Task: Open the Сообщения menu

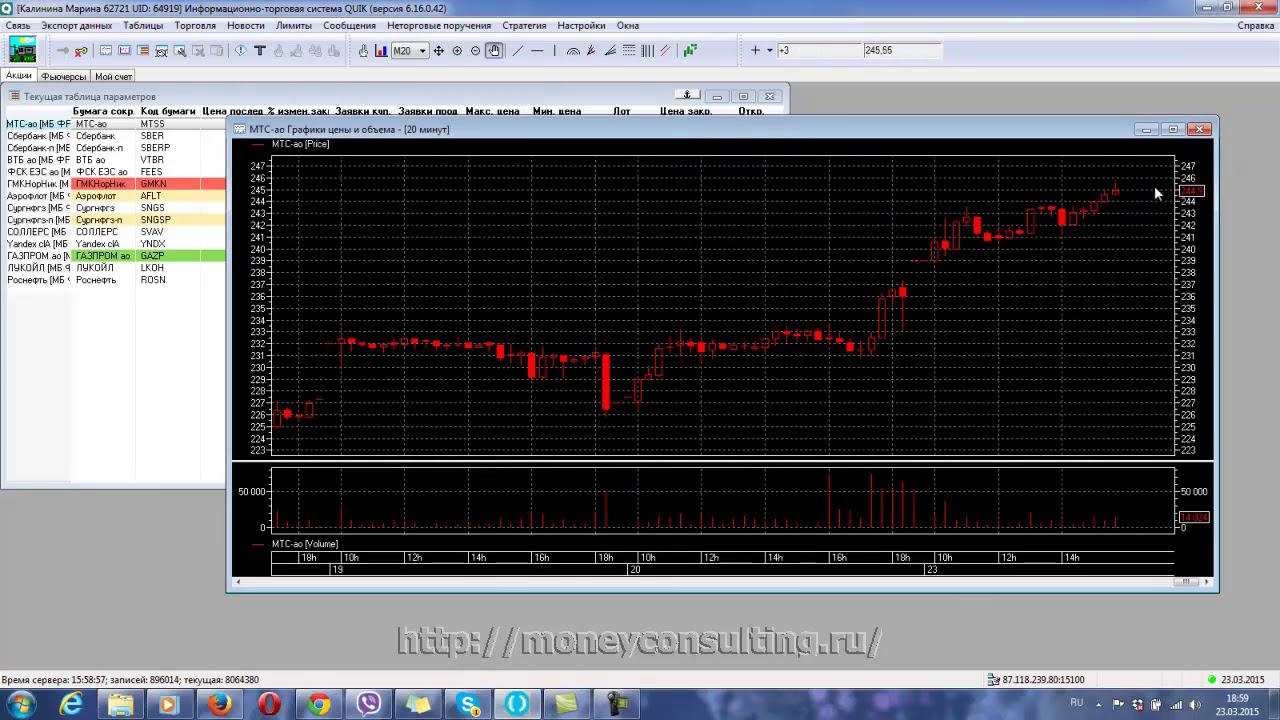Action: coord(350,26)
